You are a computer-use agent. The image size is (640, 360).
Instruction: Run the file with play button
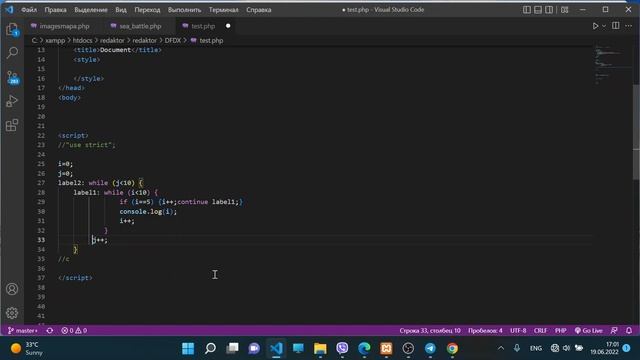tap(595, 26)
